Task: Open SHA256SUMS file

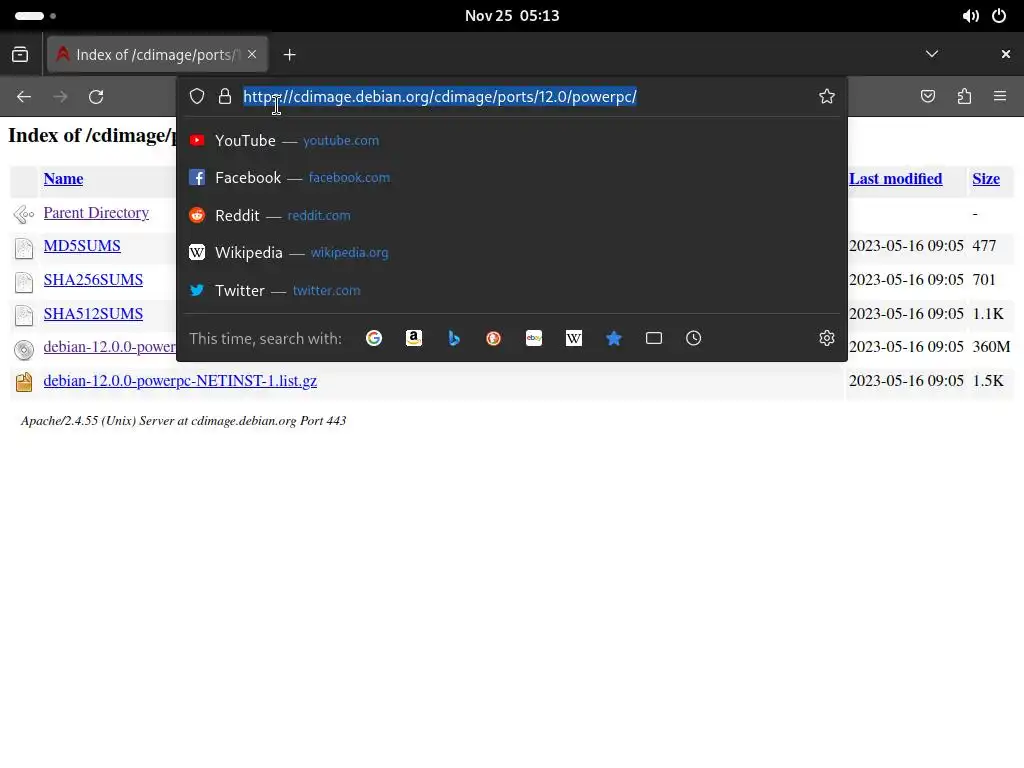Action: (x=93, y=280)
